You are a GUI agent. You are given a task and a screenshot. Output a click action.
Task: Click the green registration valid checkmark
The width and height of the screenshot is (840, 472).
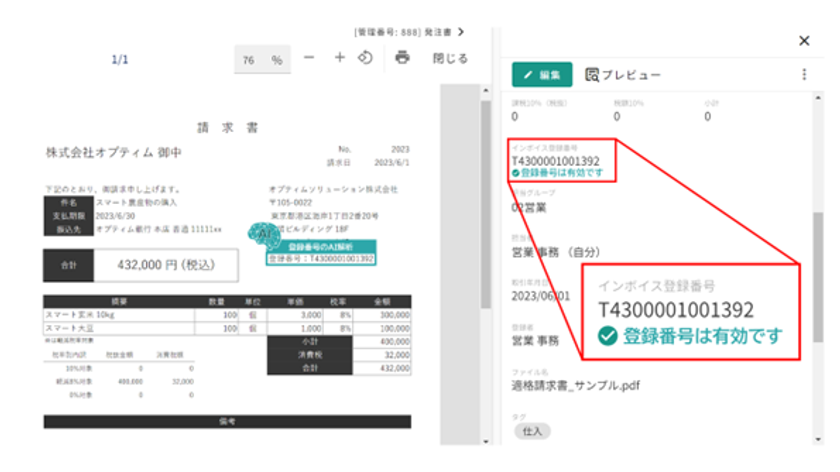(515, 173)
